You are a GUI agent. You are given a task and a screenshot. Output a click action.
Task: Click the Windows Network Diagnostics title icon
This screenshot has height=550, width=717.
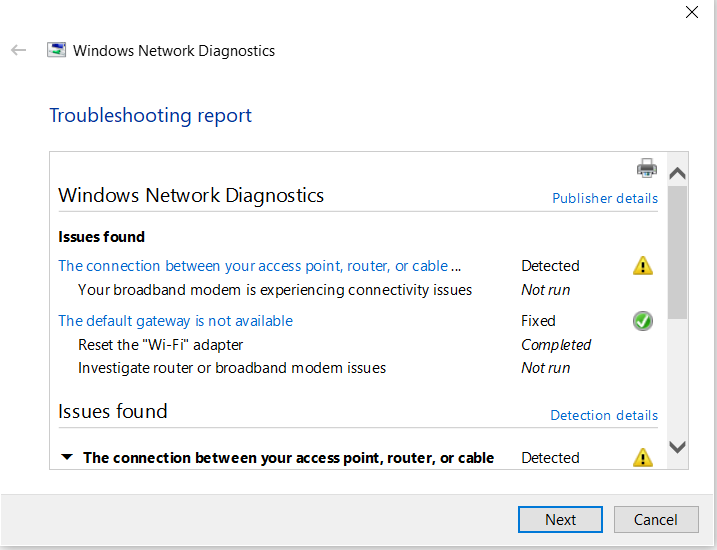point(56,50)
